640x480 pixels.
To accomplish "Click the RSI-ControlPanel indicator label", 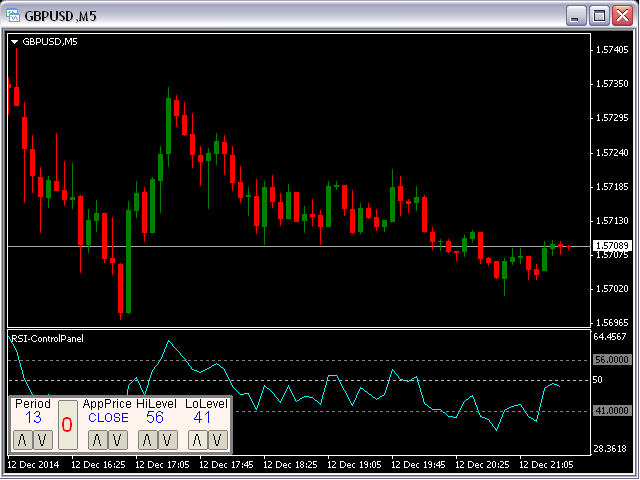I will (47, 338).
